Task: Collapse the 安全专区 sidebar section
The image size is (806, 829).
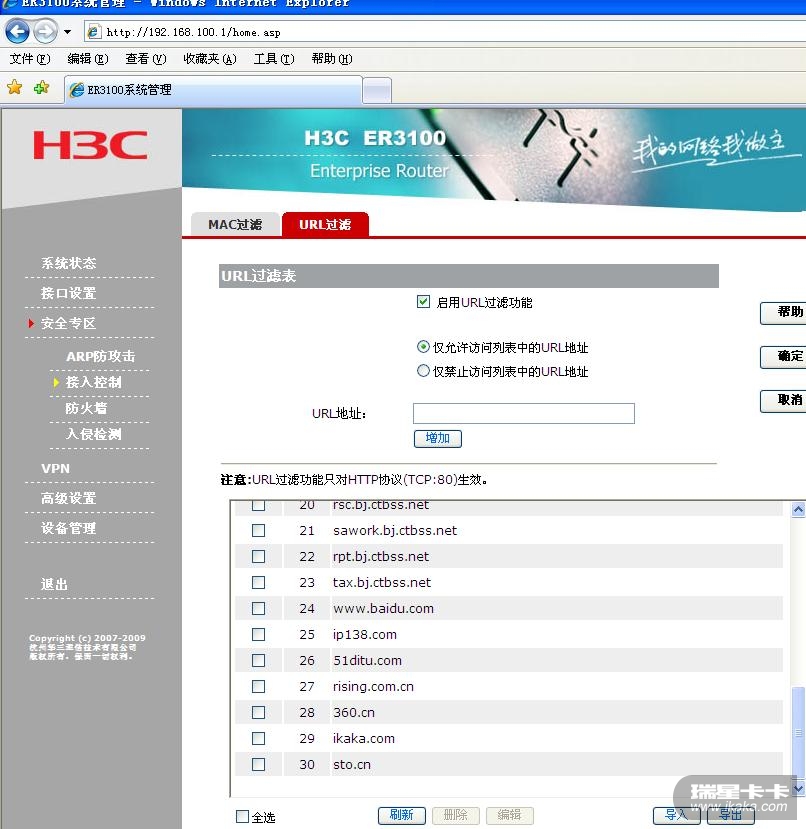Action: pos(69,323)
